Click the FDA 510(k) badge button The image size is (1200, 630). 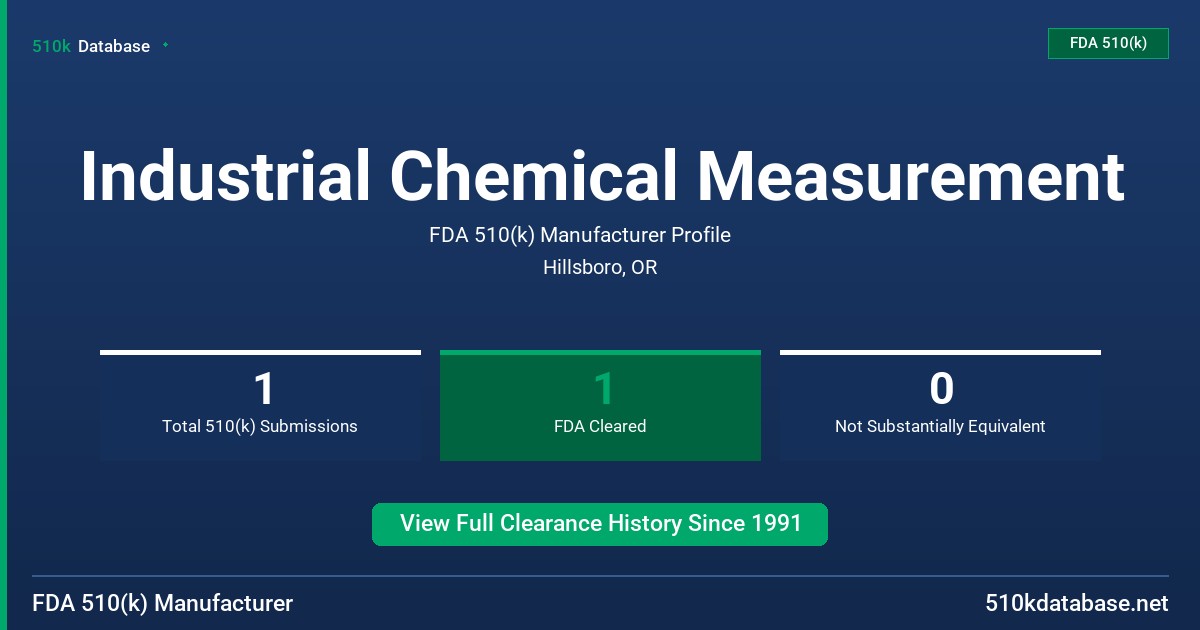[x=1108, y=43]
